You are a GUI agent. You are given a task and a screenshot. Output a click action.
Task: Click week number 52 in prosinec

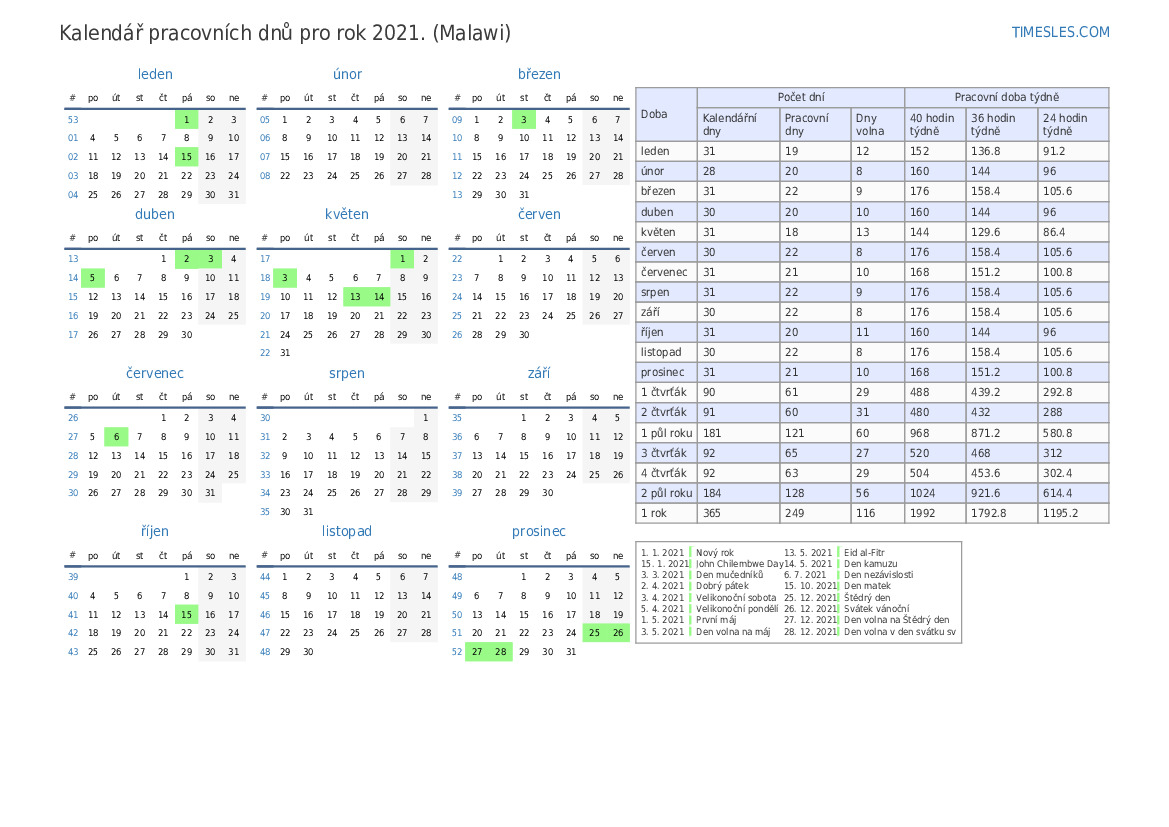click(x=457, y=652)
